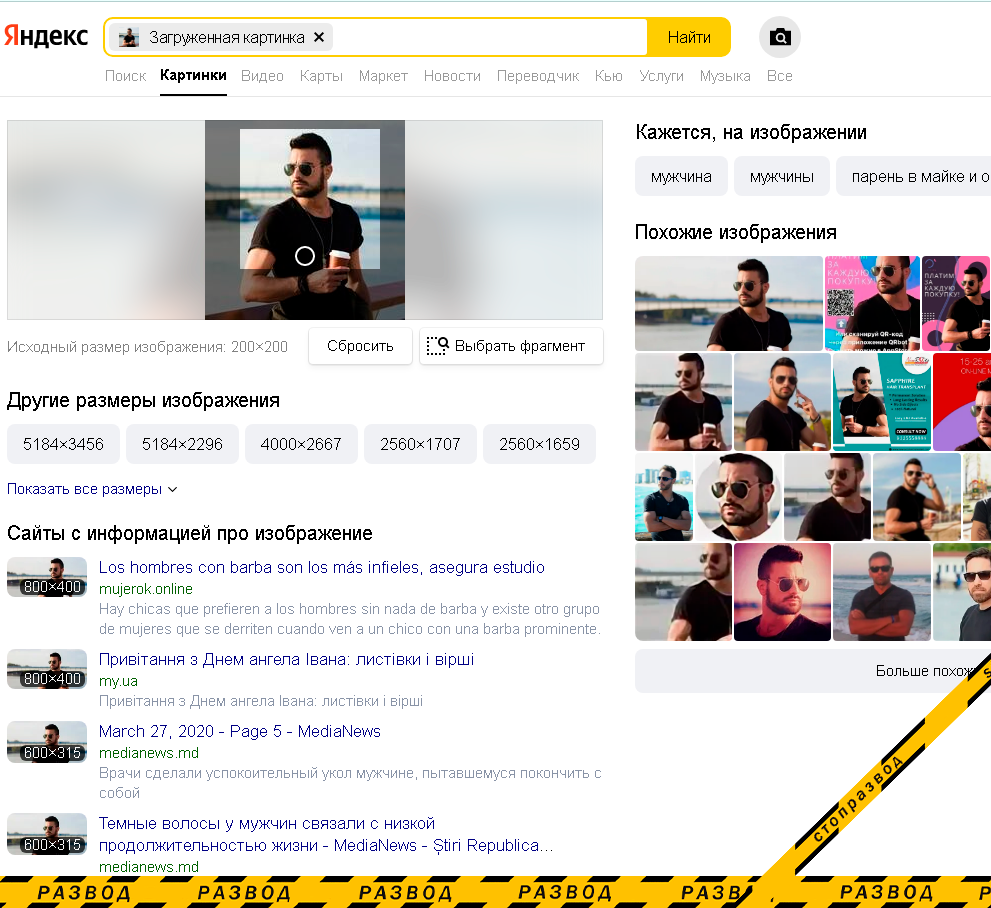Click in the search input field

point(488,37)
